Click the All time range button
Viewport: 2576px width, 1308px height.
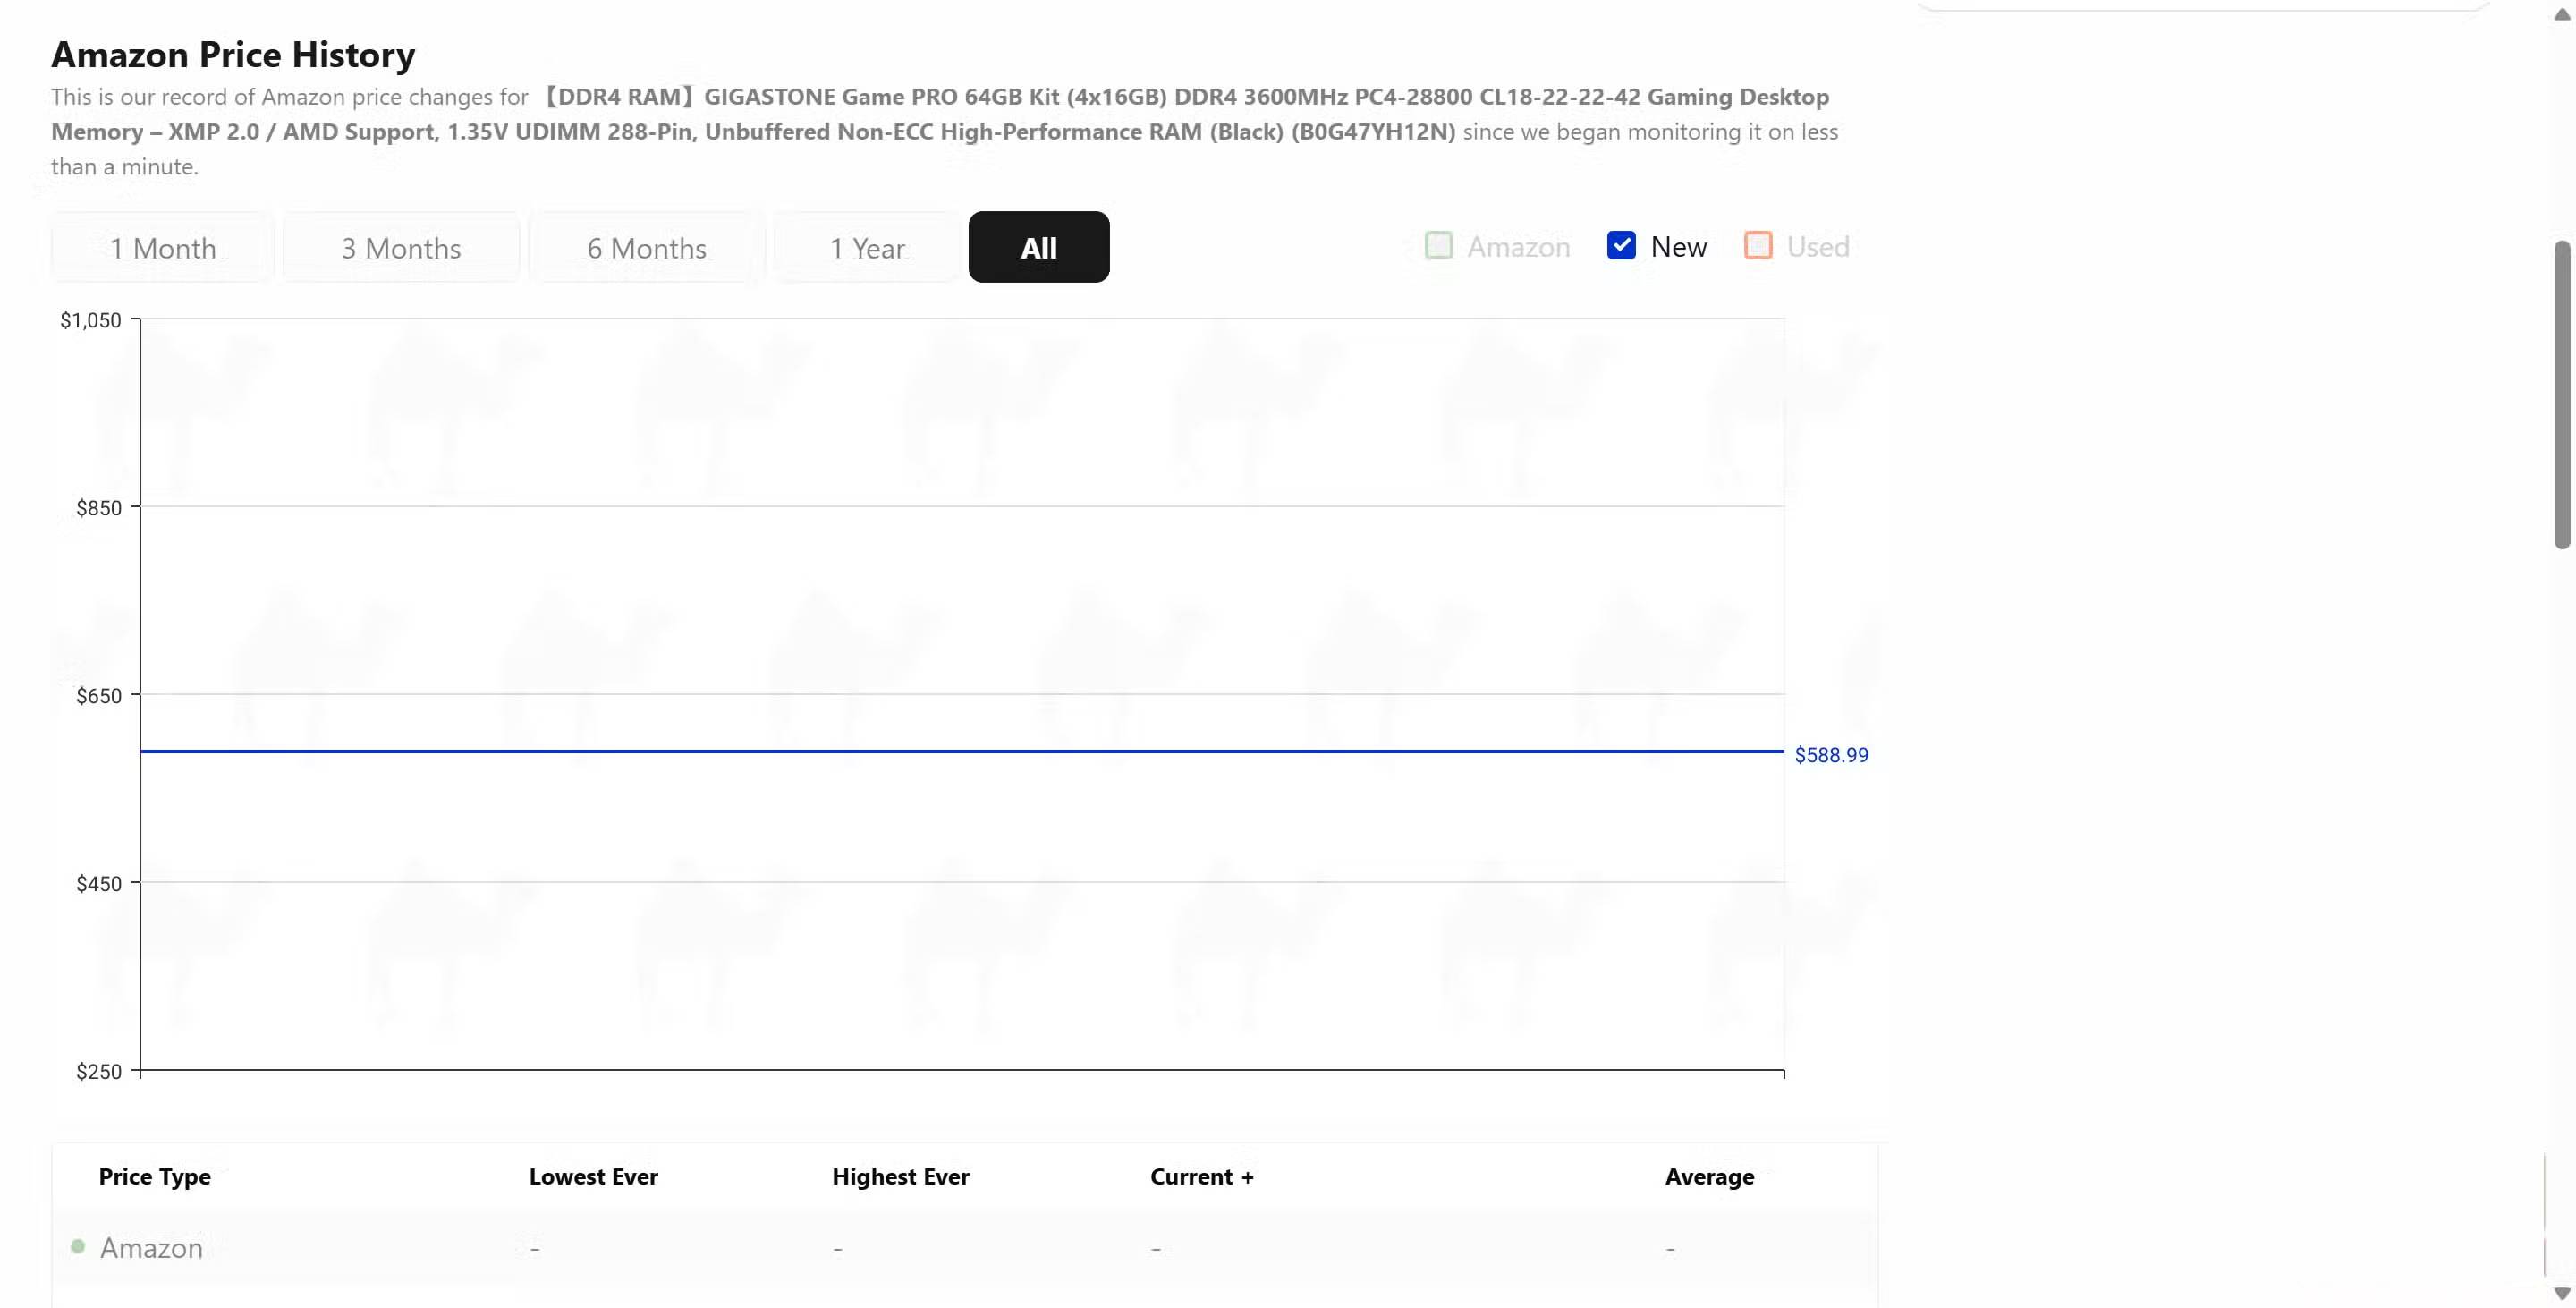point(1038,248)
